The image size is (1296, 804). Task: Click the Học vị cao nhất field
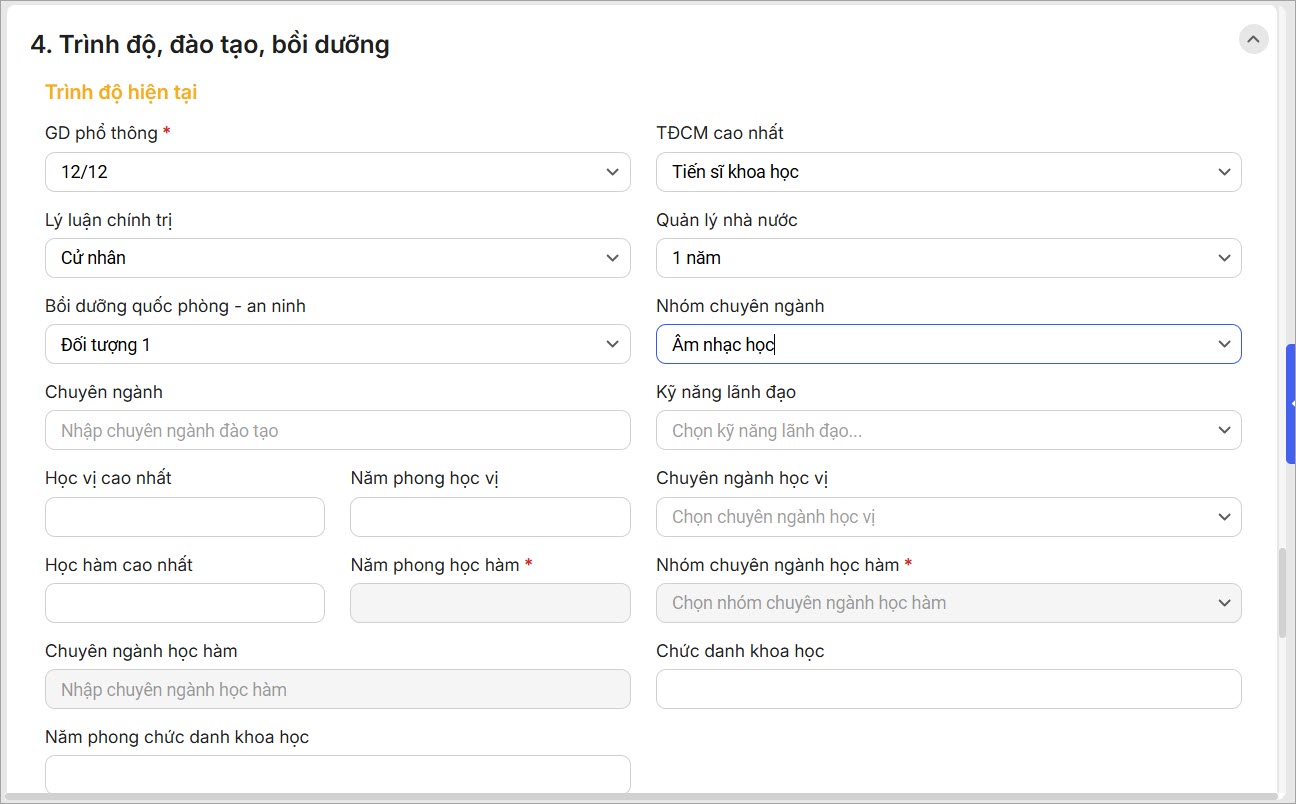(185, 517)
